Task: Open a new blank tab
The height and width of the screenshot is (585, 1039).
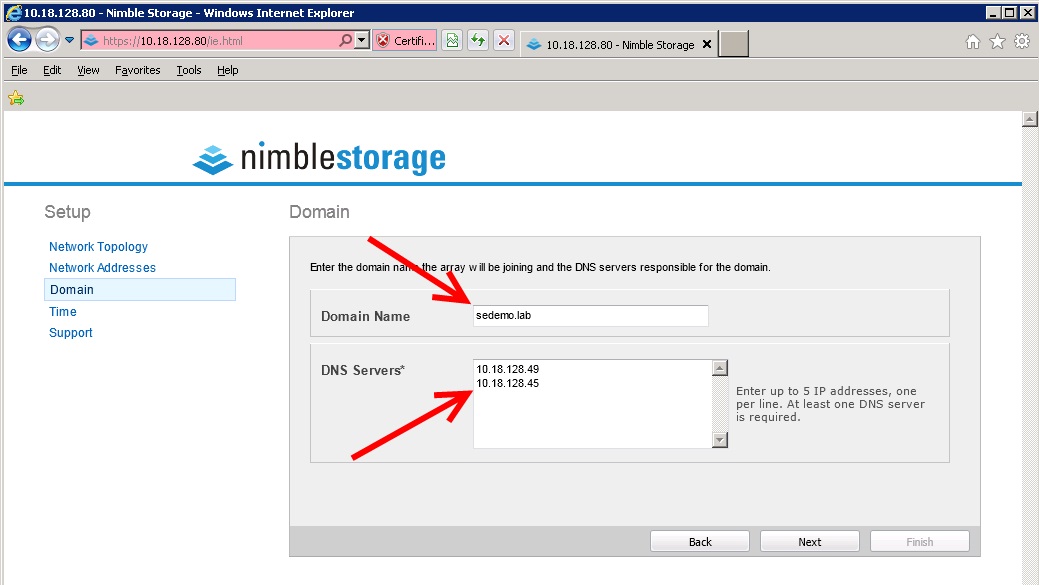Action: pos(734,44)
